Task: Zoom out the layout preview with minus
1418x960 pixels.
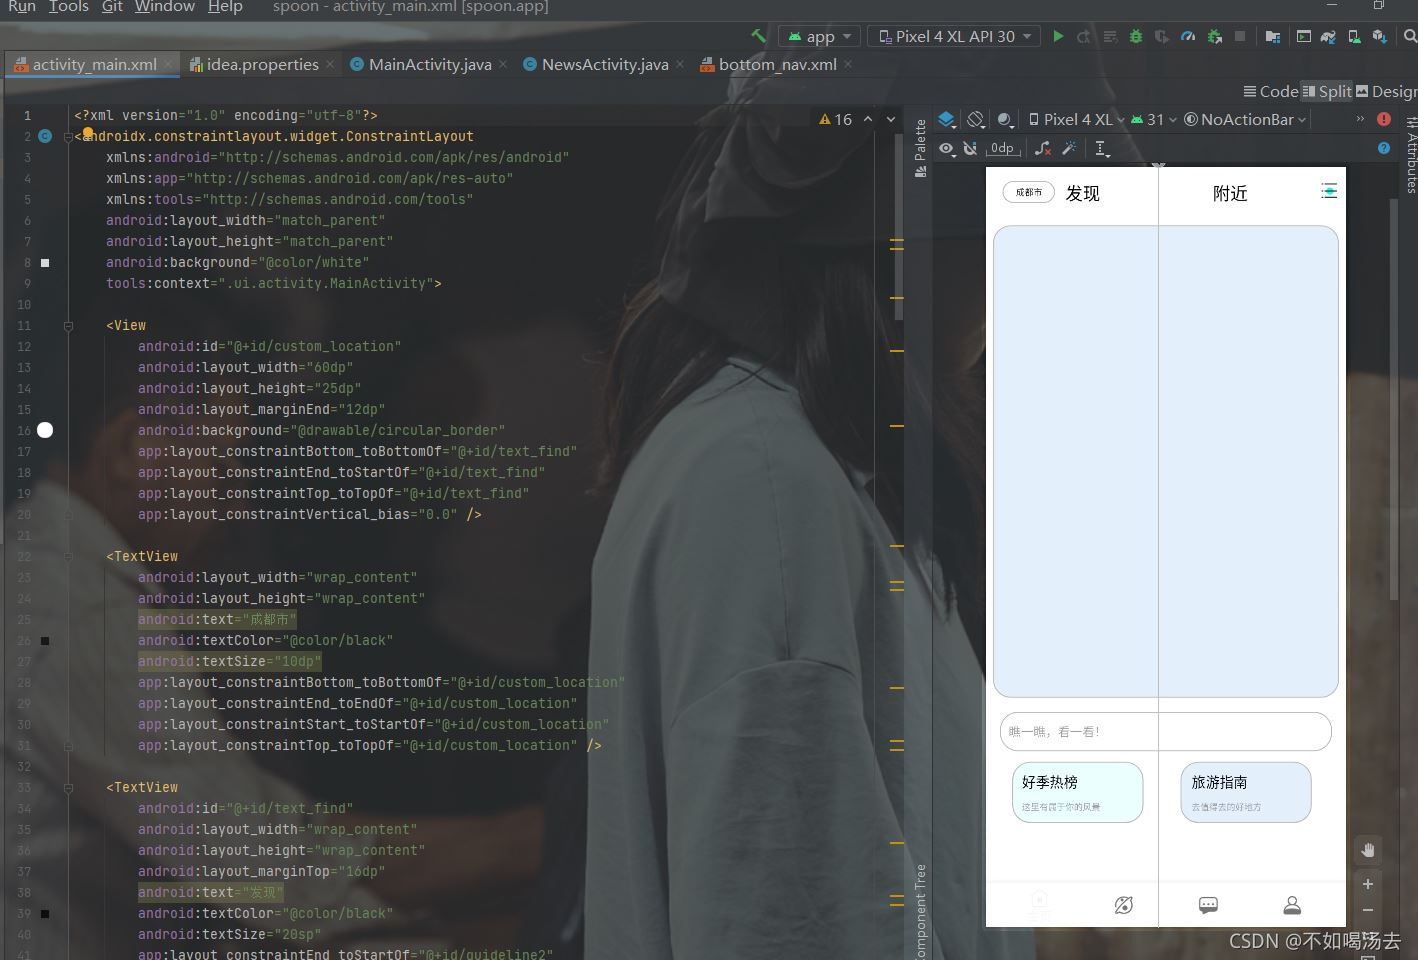Action: 1368,910
